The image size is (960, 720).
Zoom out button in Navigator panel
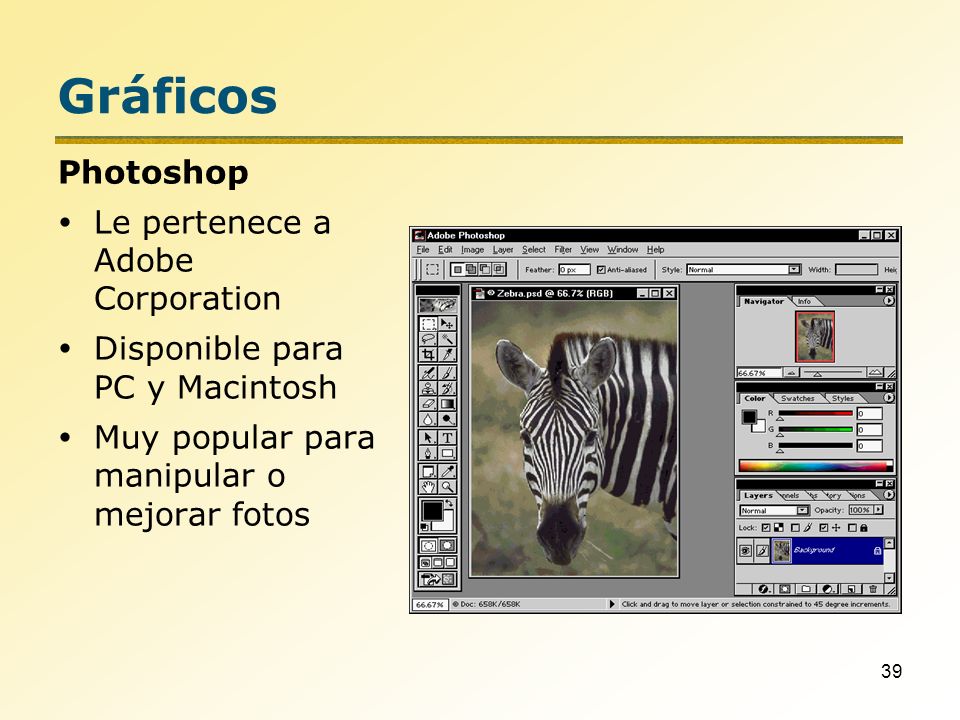coord(791,372)
